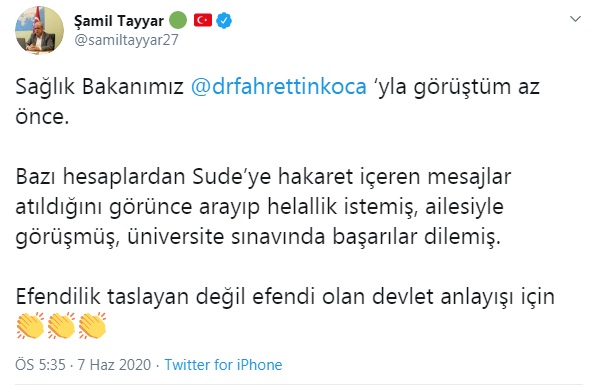Click the ÖS 5:35 timestamp

(41, 365)
